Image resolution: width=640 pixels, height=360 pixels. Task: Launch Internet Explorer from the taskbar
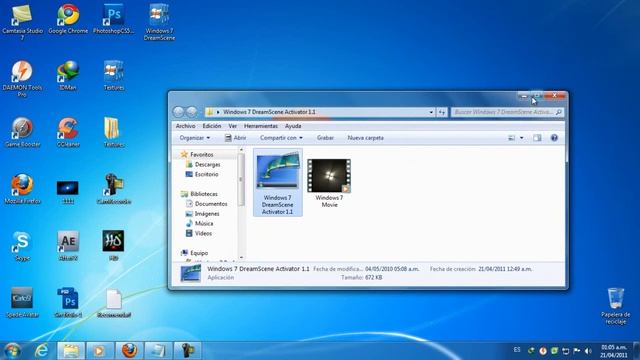tap(41, 351)
